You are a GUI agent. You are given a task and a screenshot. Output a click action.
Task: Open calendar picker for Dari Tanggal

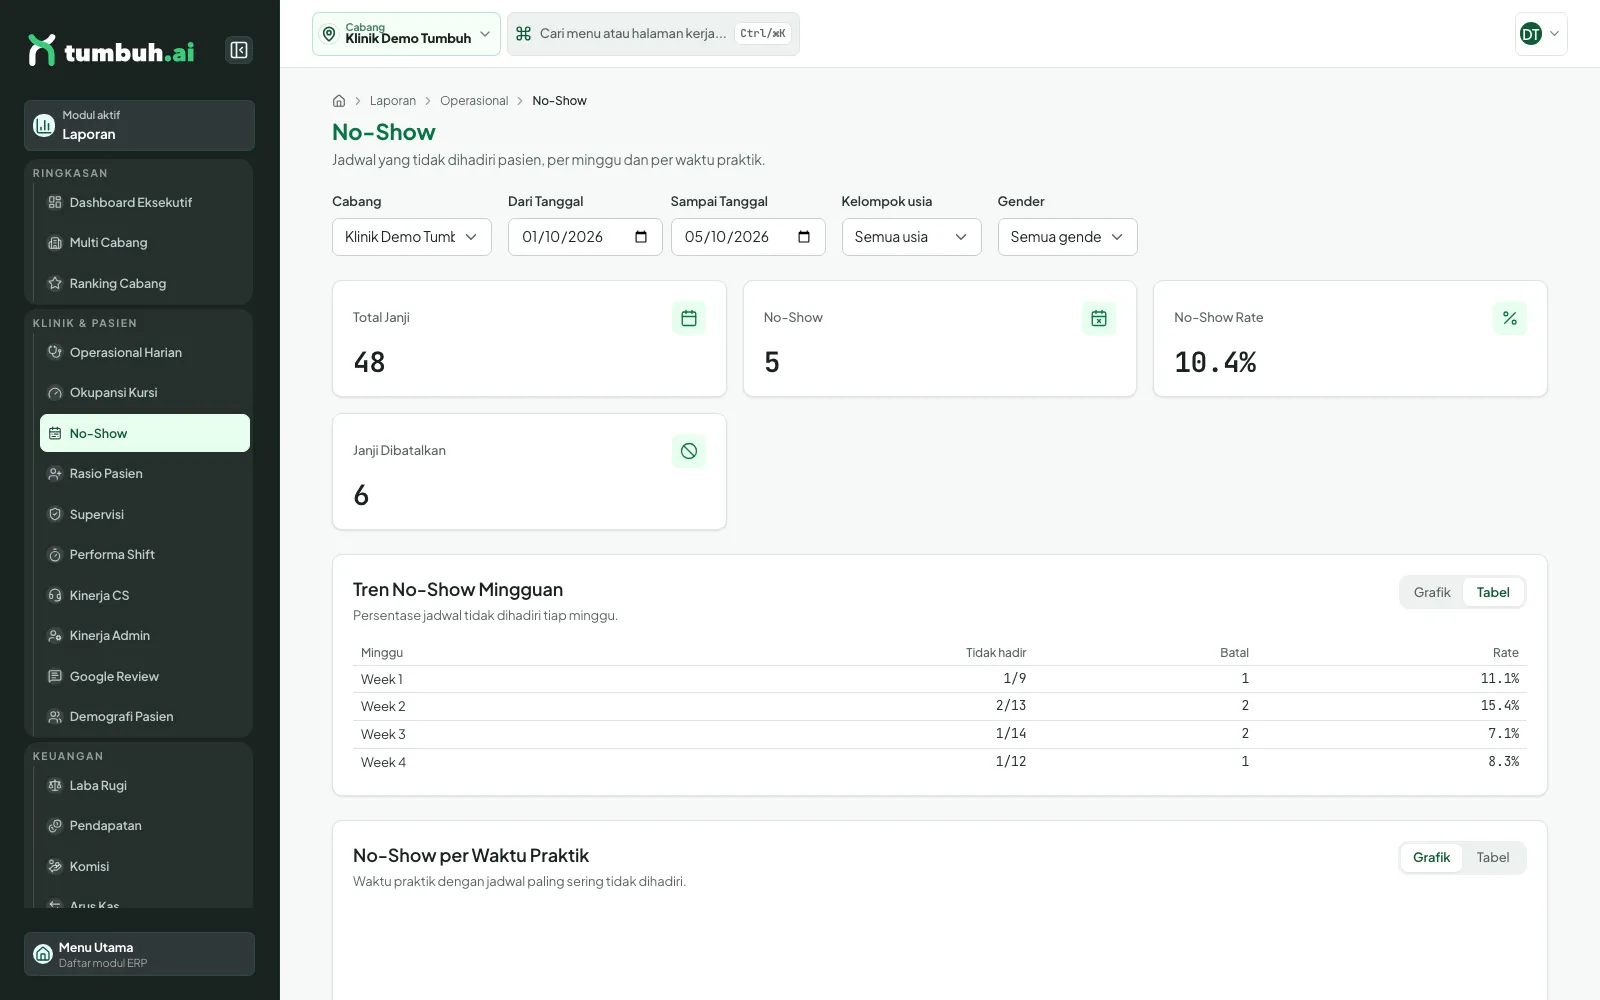click(x=641, y=237)
